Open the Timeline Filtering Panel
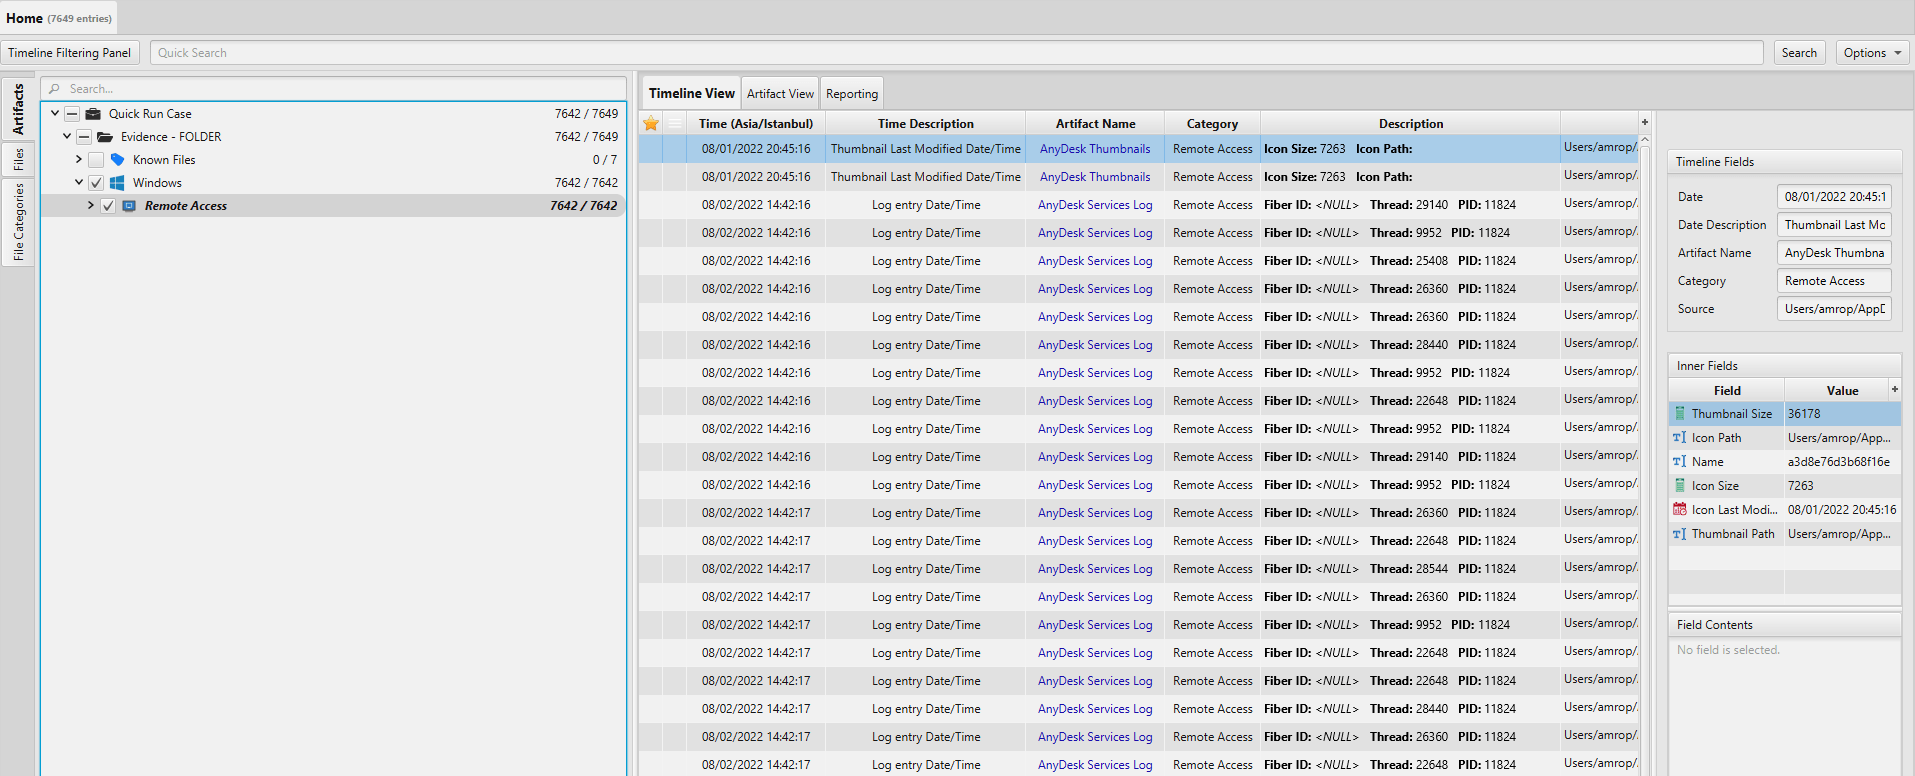The width and height of the screenshot is (1915, 776). [70, 53]
